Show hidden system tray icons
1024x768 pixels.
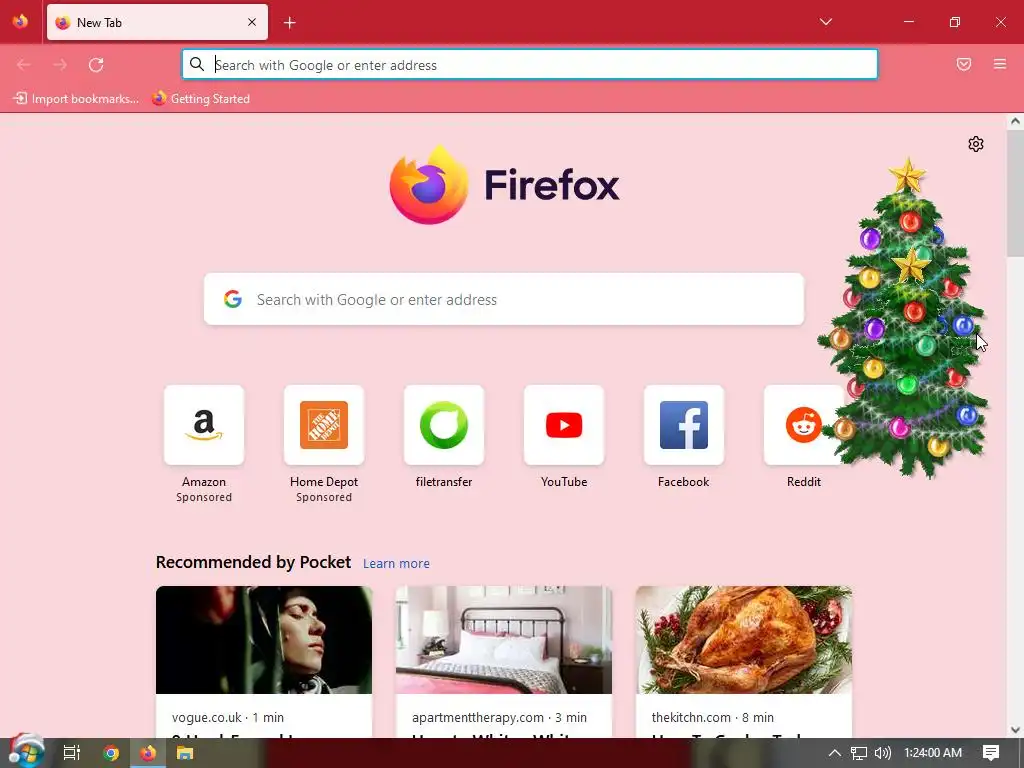tap(835, 752)
